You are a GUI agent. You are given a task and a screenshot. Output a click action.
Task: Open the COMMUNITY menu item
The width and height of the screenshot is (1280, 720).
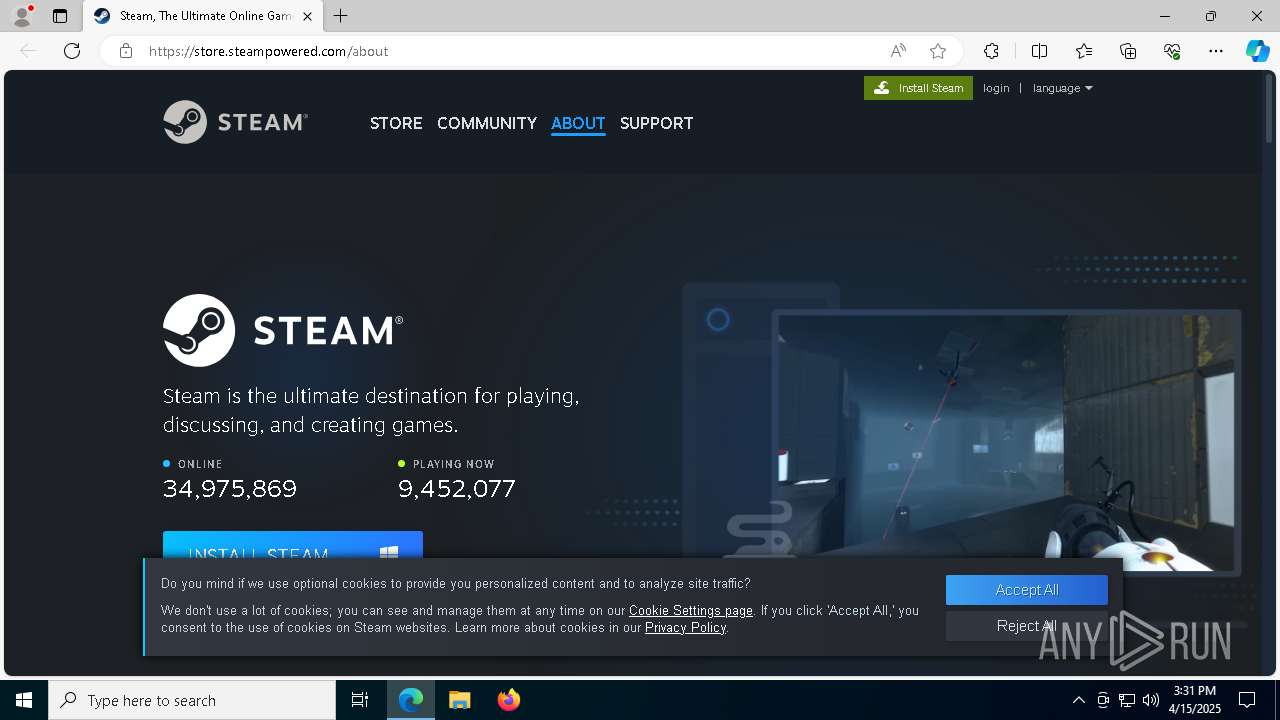(x=487, y=123)
